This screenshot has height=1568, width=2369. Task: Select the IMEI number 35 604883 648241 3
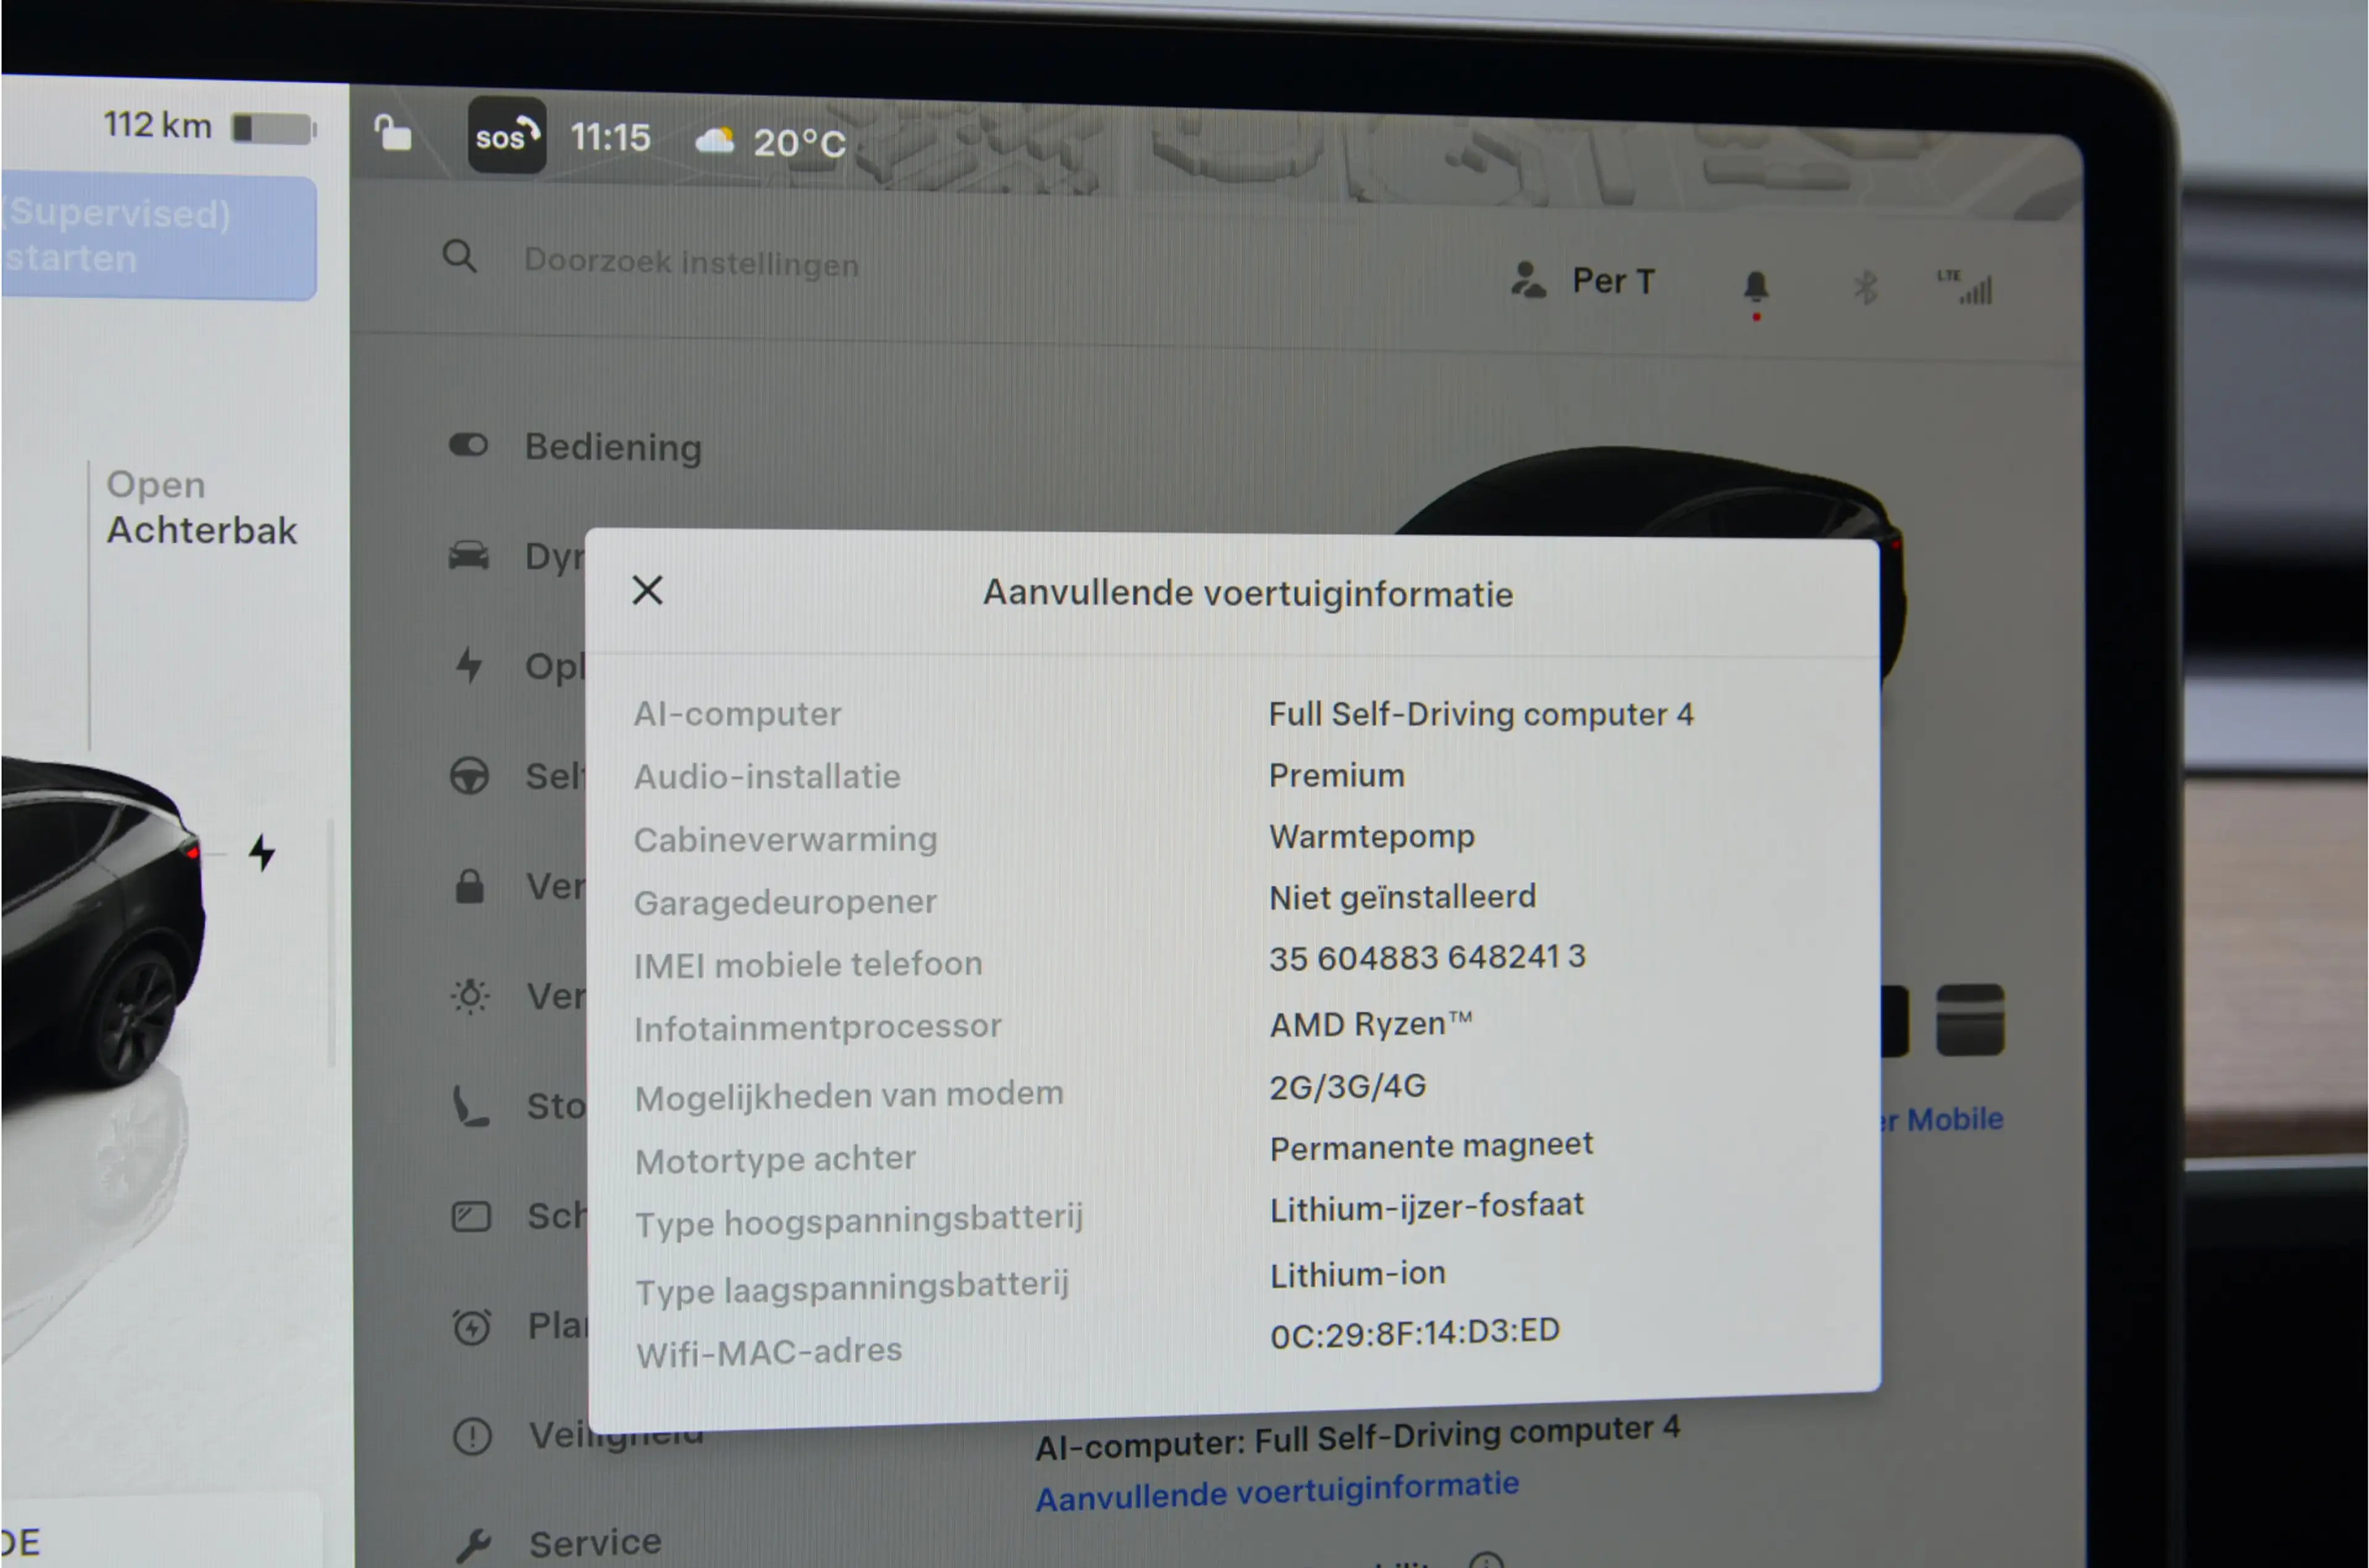1427,957
